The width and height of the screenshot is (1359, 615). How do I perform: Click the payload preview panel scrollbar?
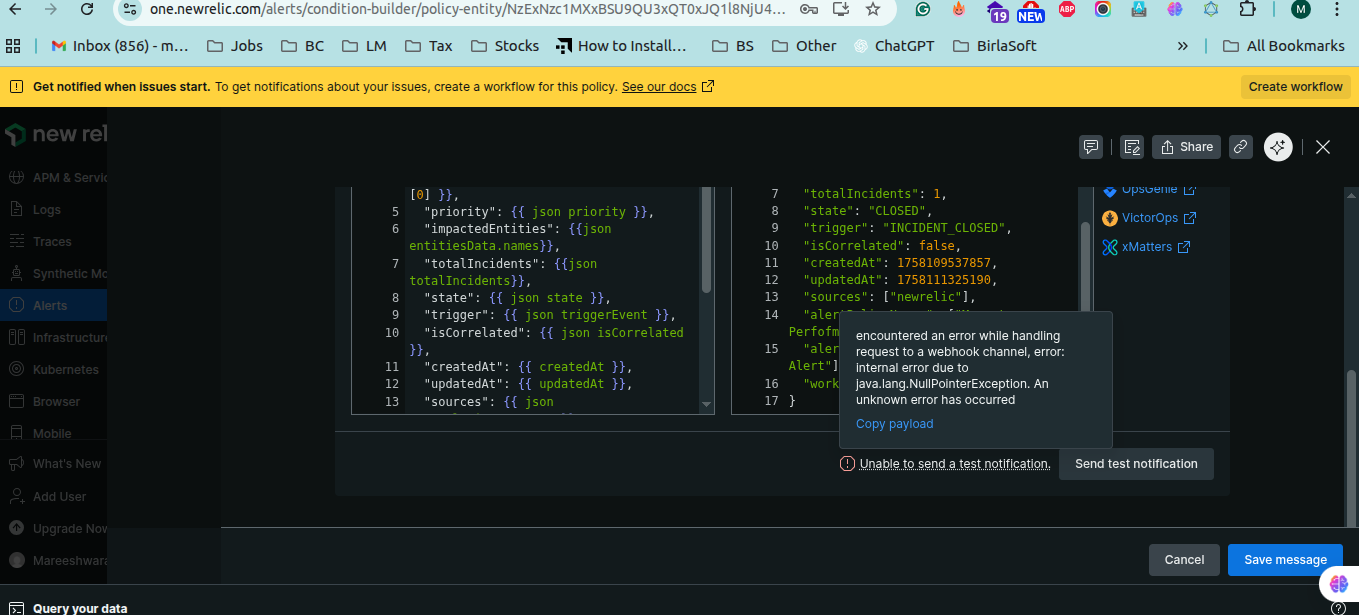coord(1085,265)
